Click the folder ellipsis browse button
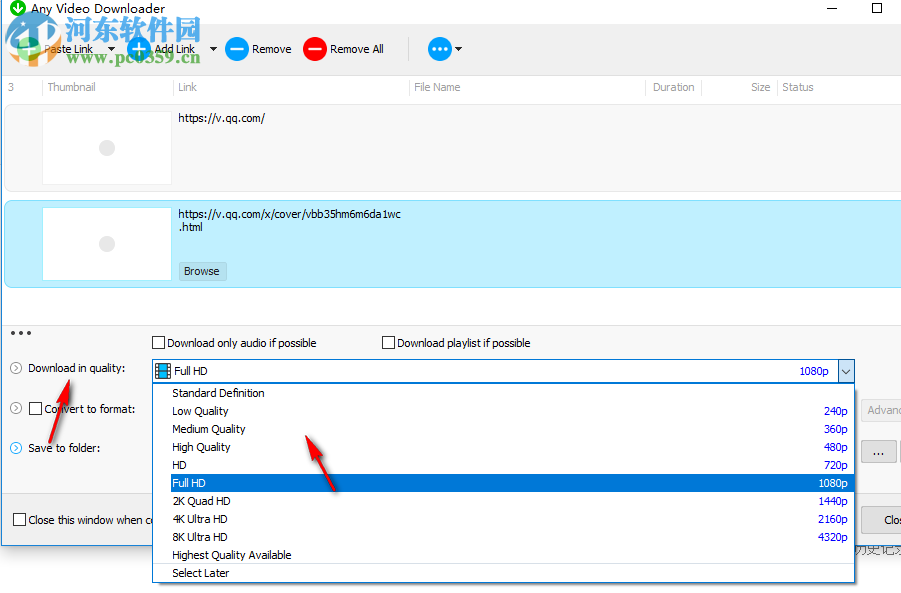 click(878, 451)
